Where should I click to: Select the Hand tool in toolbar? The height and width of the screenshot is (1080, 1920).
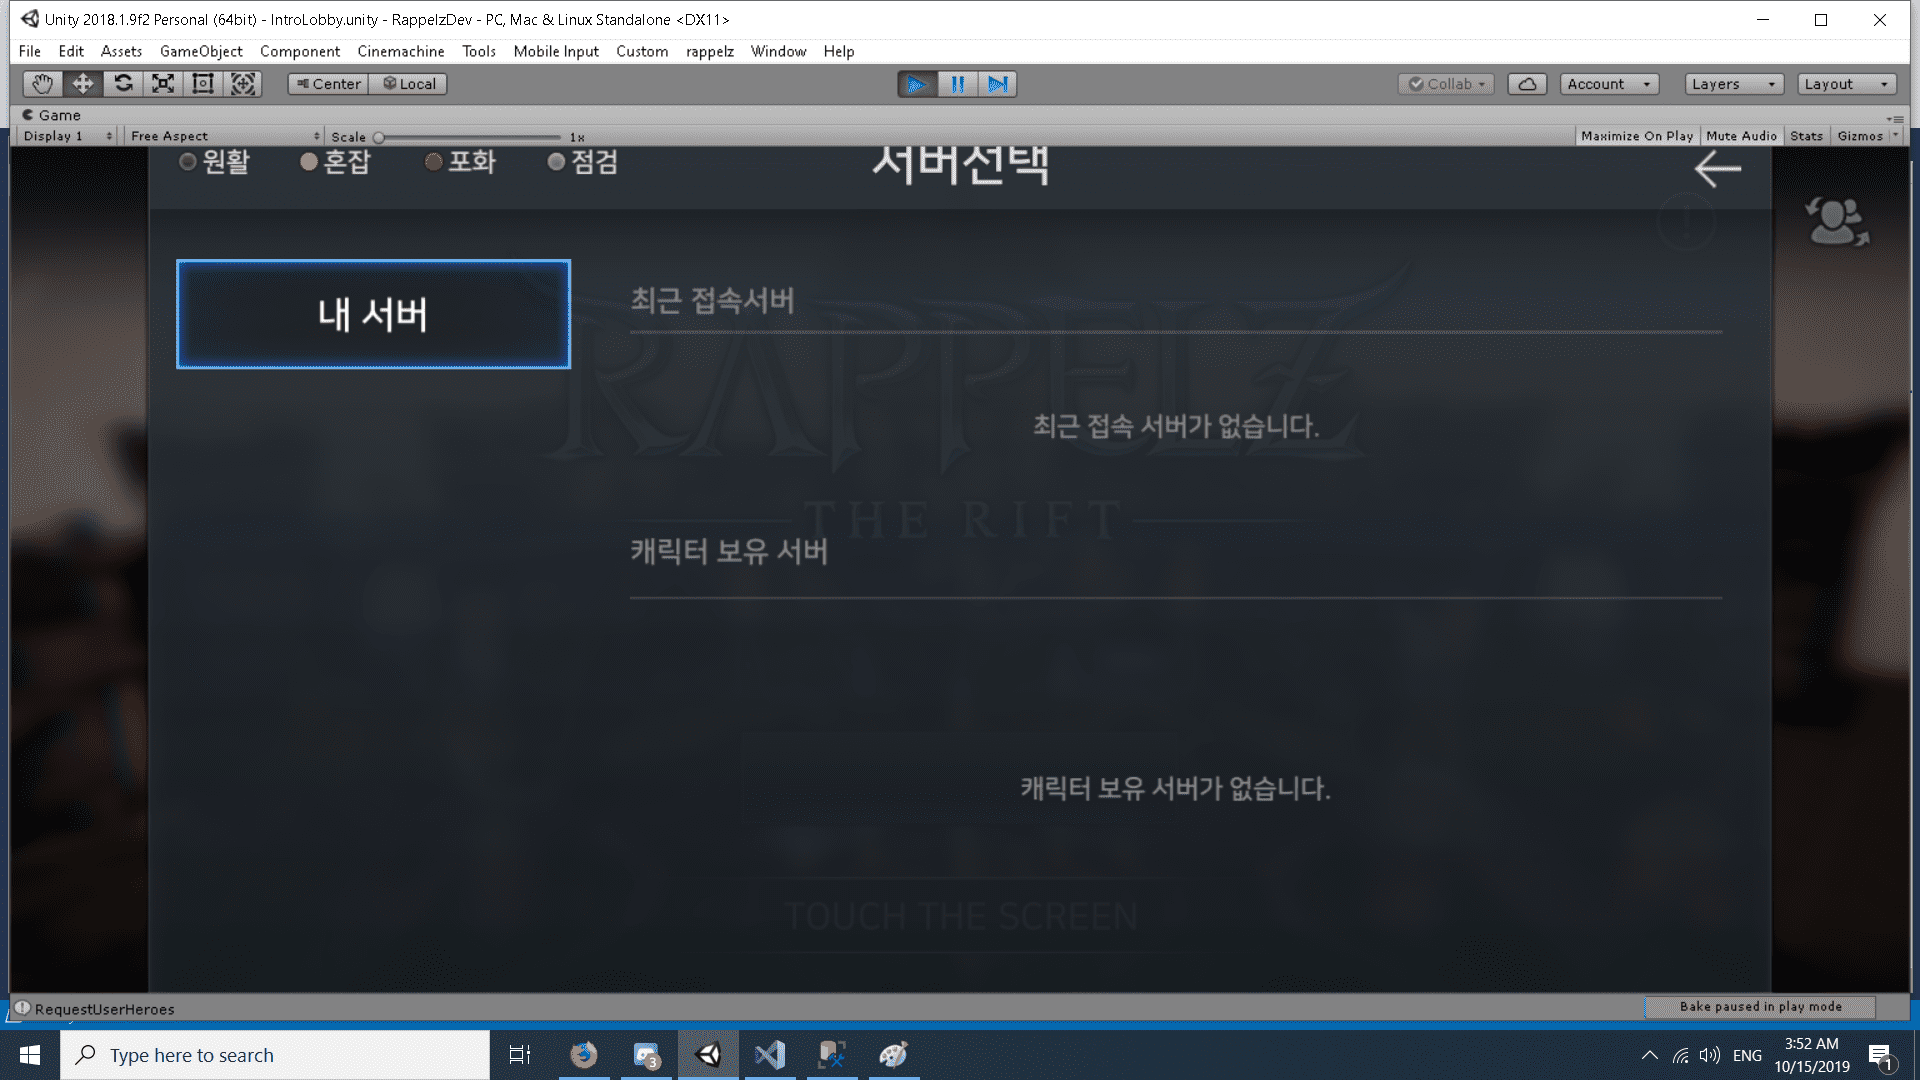(40, 83)
